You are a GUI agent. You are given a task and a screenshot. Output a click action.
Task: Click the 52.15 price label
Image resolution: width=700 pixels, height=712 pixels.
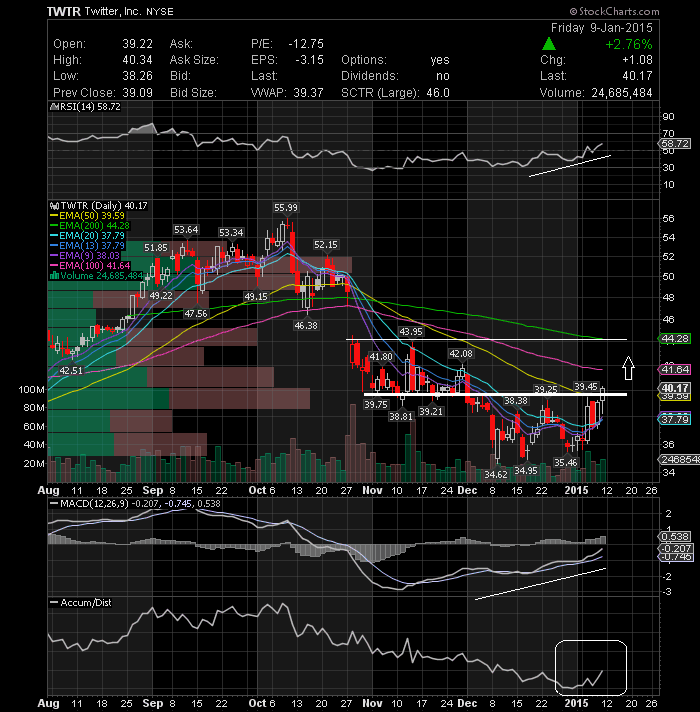click(325, 245)
